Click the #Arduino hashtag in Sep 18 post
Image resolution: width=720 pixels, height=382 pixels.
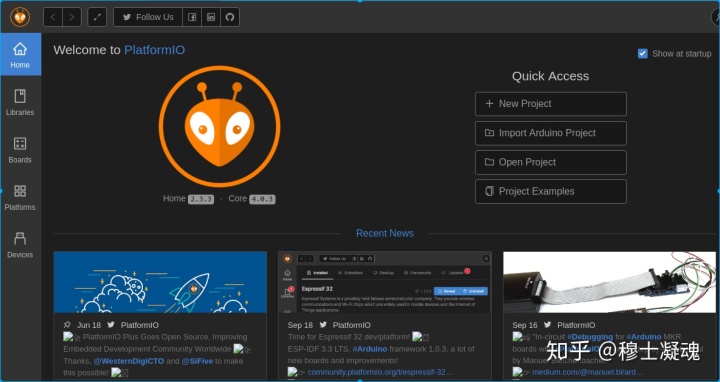[370, 349]
